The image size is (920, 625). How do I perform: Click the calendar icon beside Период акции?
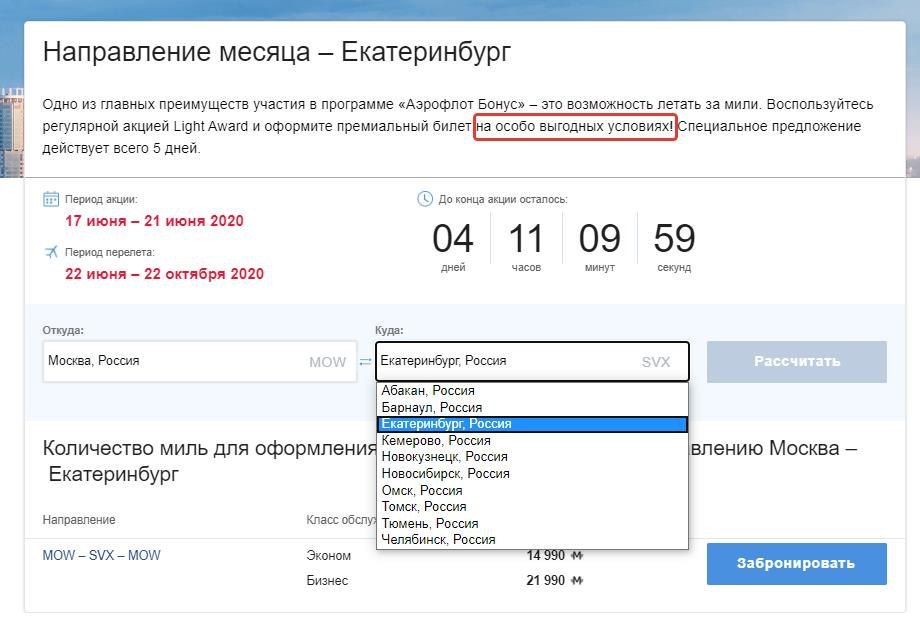(x=51, y=199)
